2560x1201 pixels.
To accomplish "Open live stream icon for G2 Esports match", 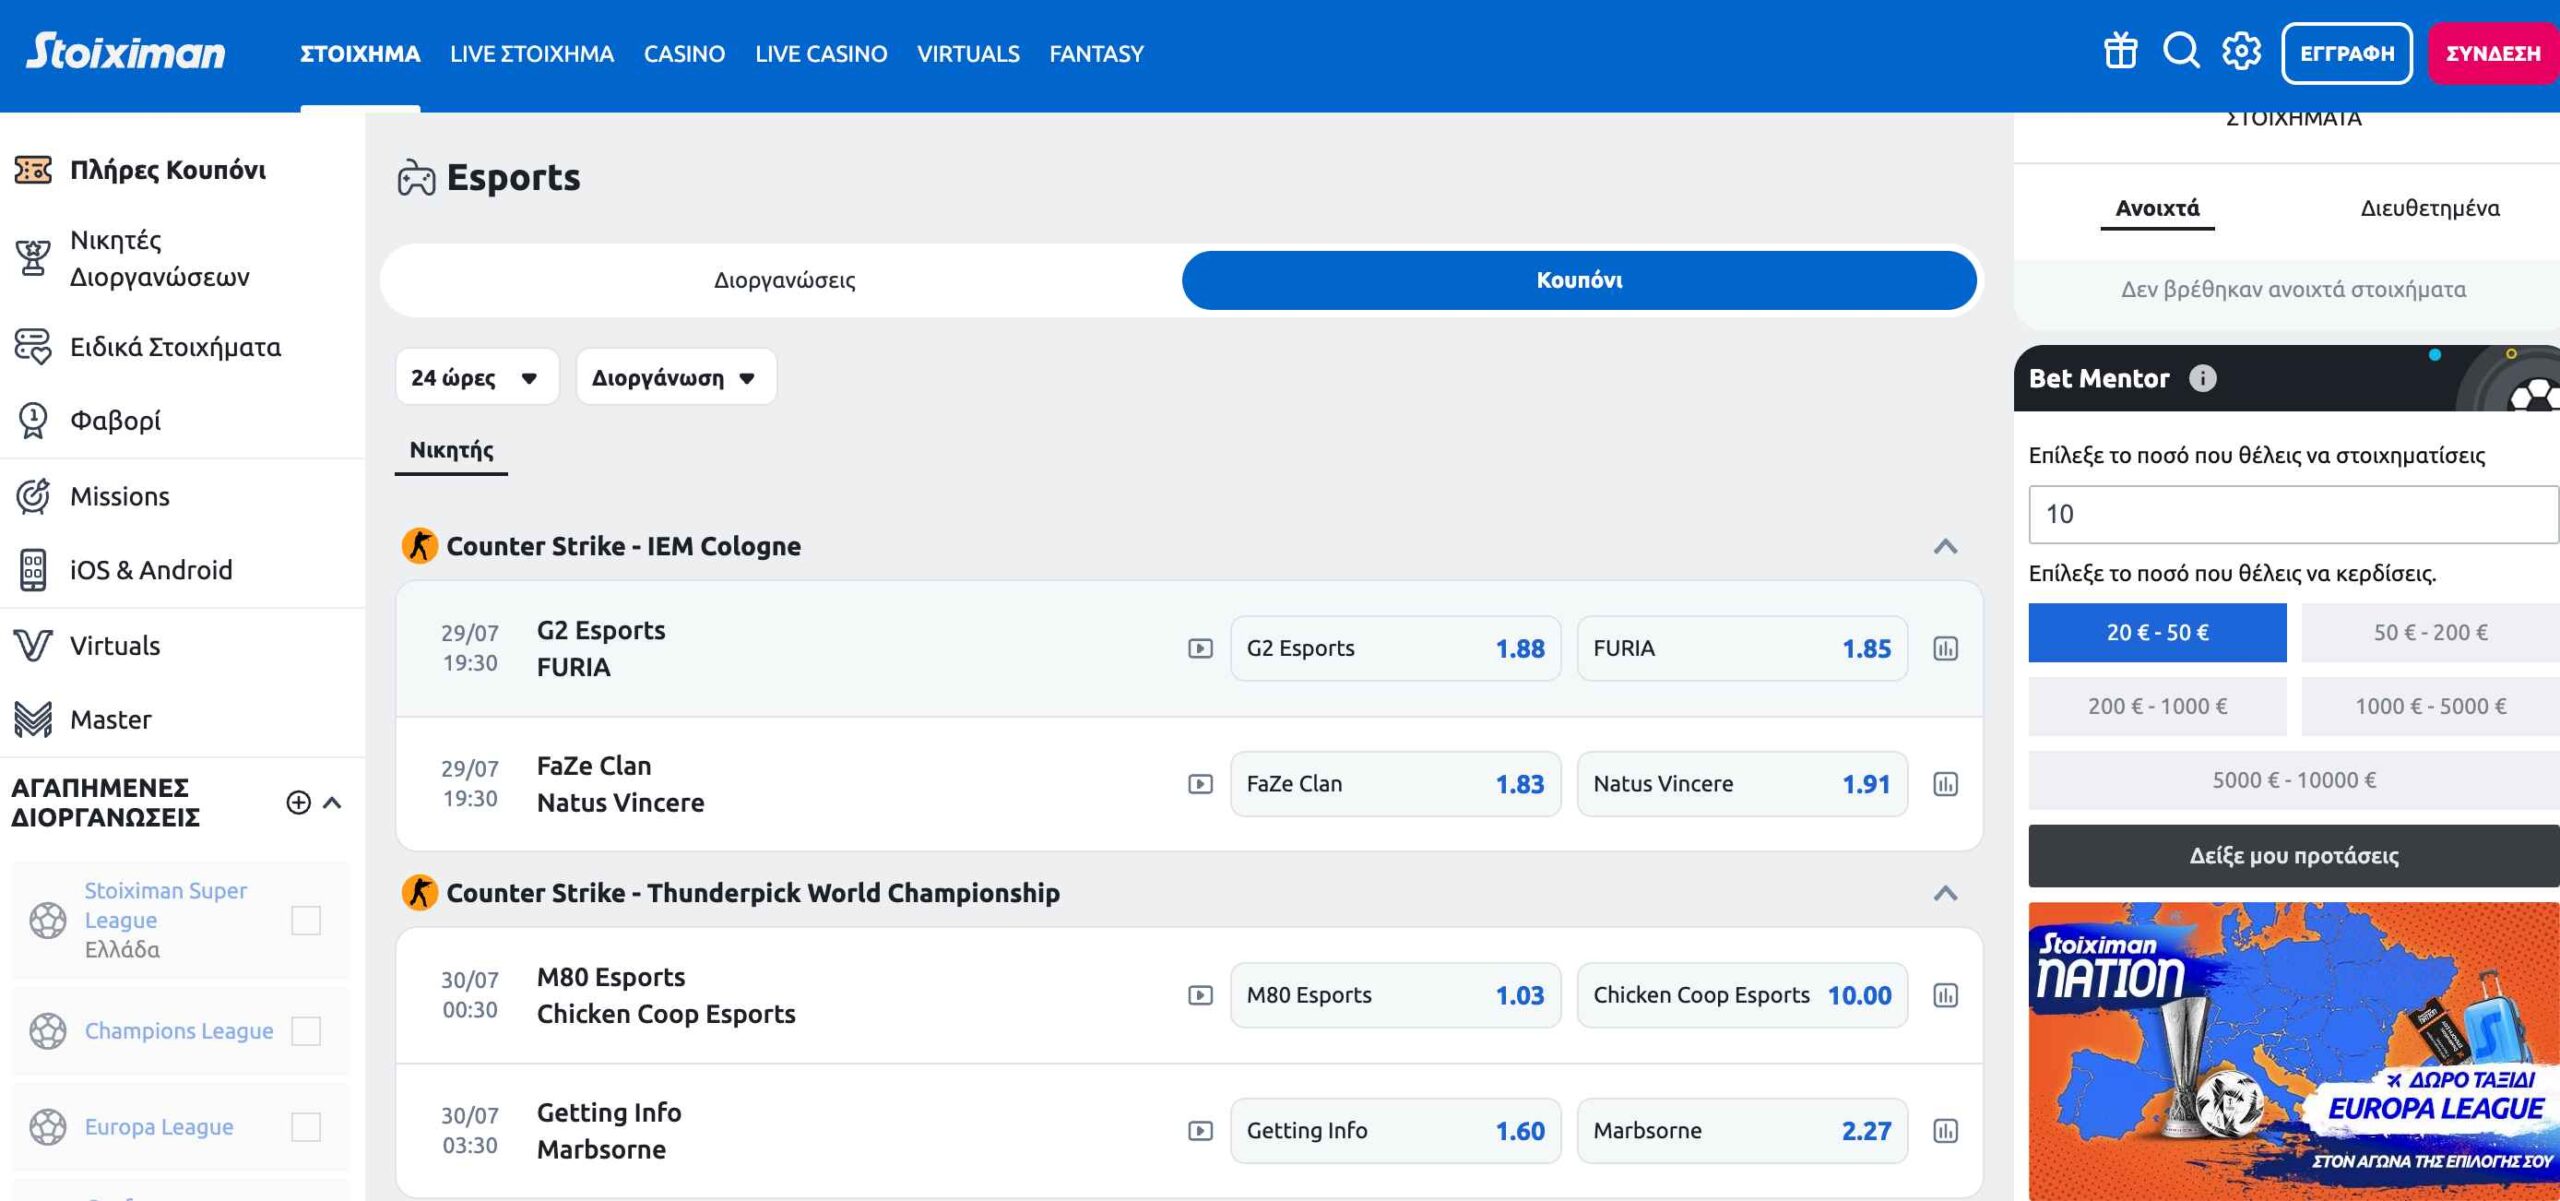I will point(1200,649).
